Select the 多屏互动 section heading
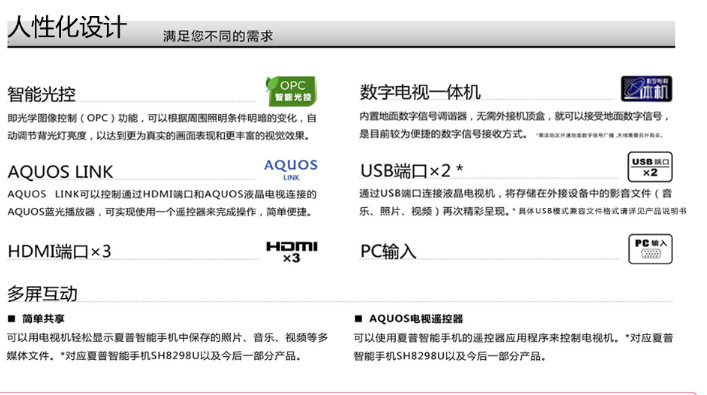 pyautogui.click(x=42, y=294)
